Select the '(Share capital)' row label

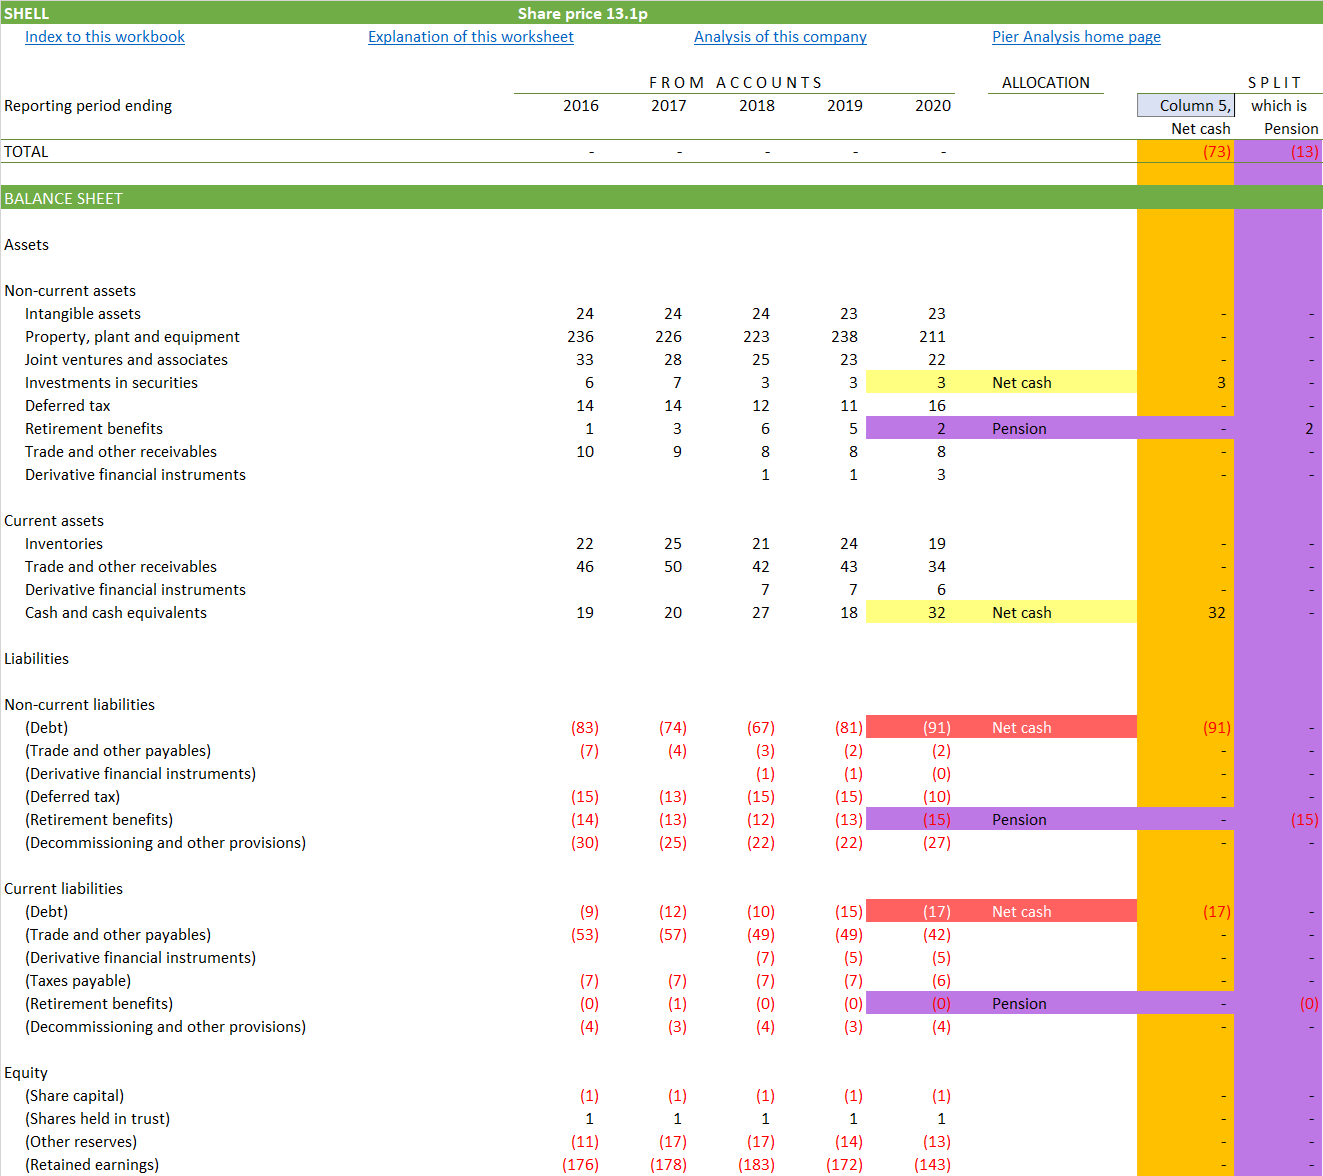[x=75, y=1095]
